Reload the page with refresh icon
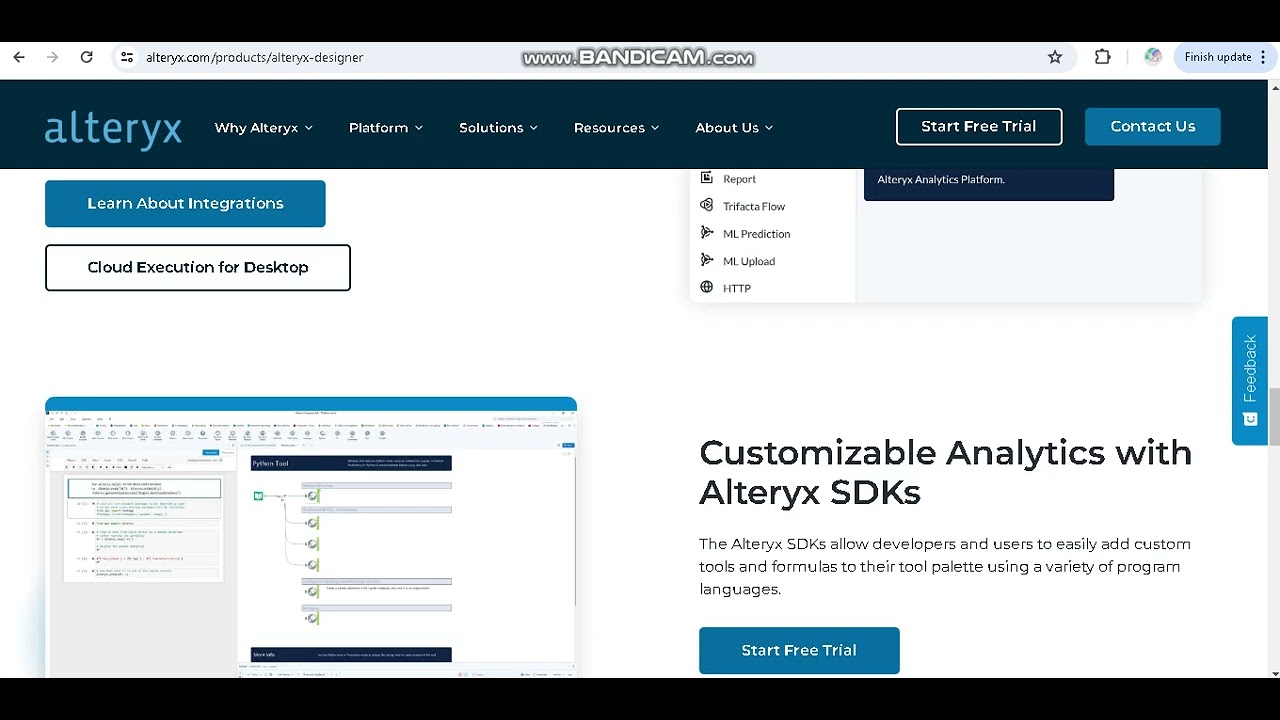 point(87,57)
